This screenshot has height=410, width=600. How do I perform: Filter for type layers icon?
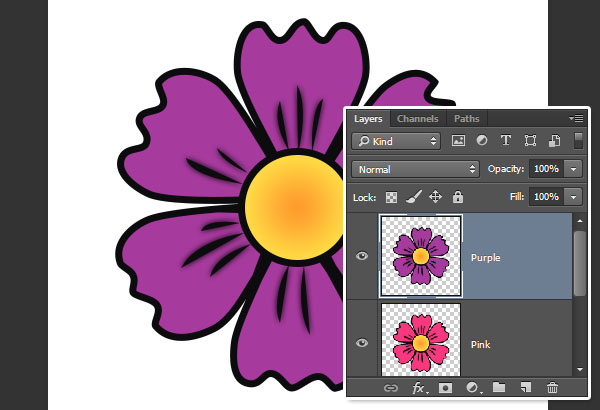tap(506, 140)
